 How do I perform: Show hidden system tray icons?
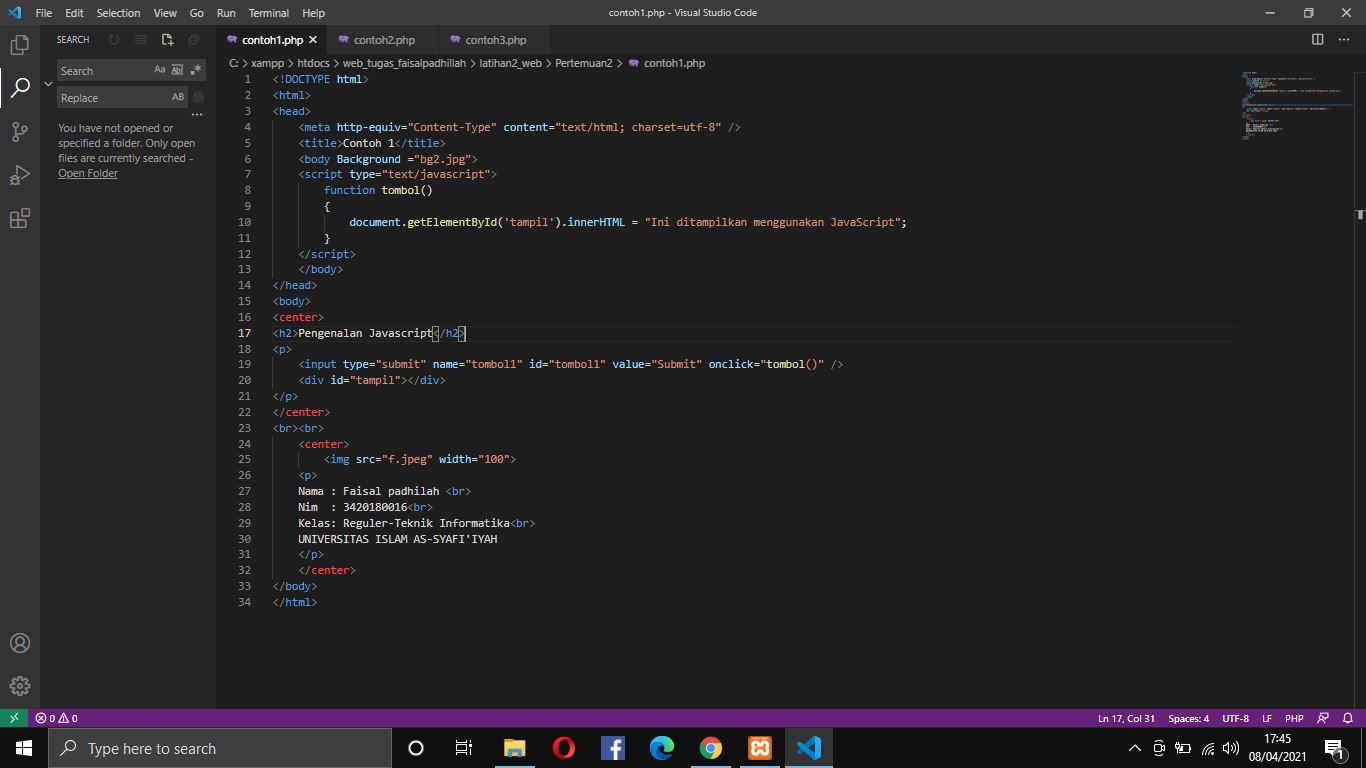1134,748
